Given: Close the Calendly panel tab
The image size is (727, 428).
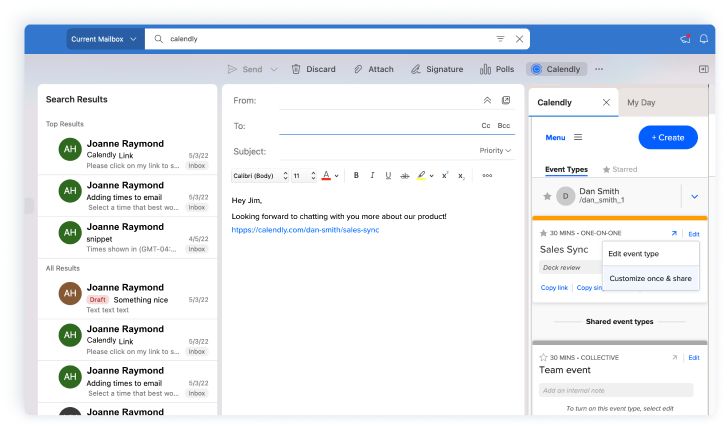Looking at the screenshot, I should click(x=606, y=102).
